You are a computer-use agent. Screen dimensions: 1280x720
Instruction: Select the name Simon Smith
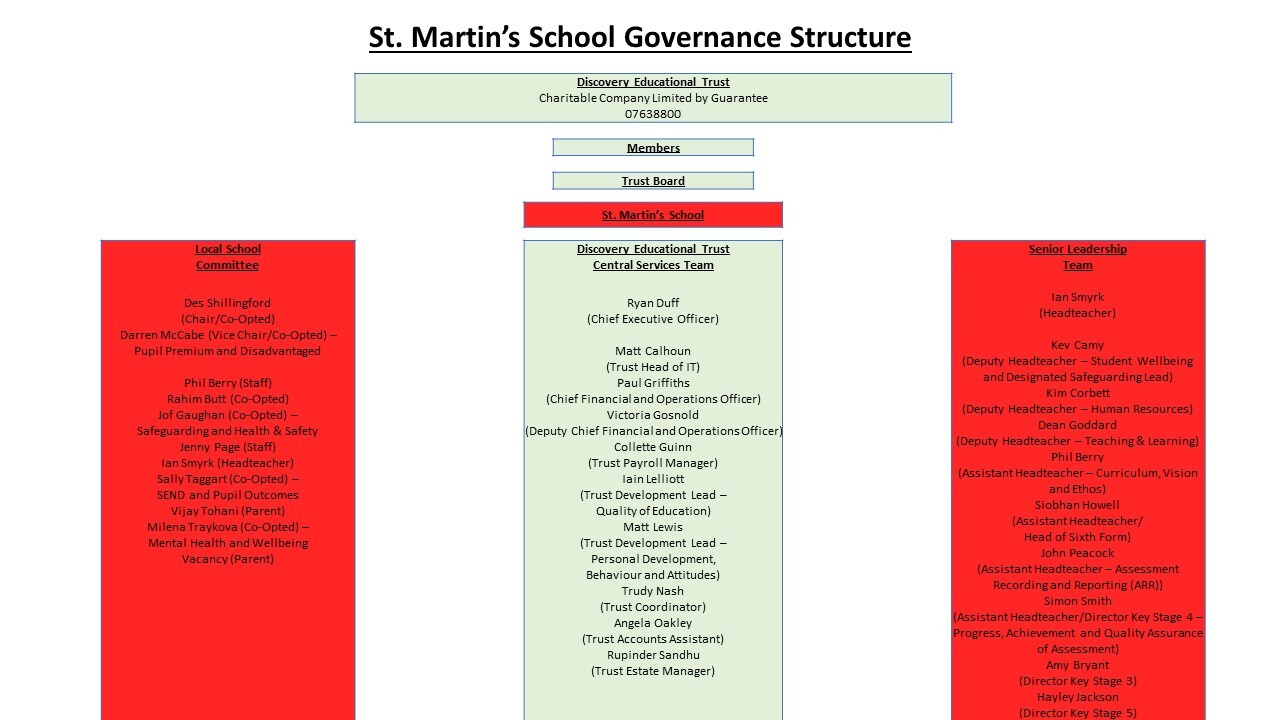coord(1078,601)
